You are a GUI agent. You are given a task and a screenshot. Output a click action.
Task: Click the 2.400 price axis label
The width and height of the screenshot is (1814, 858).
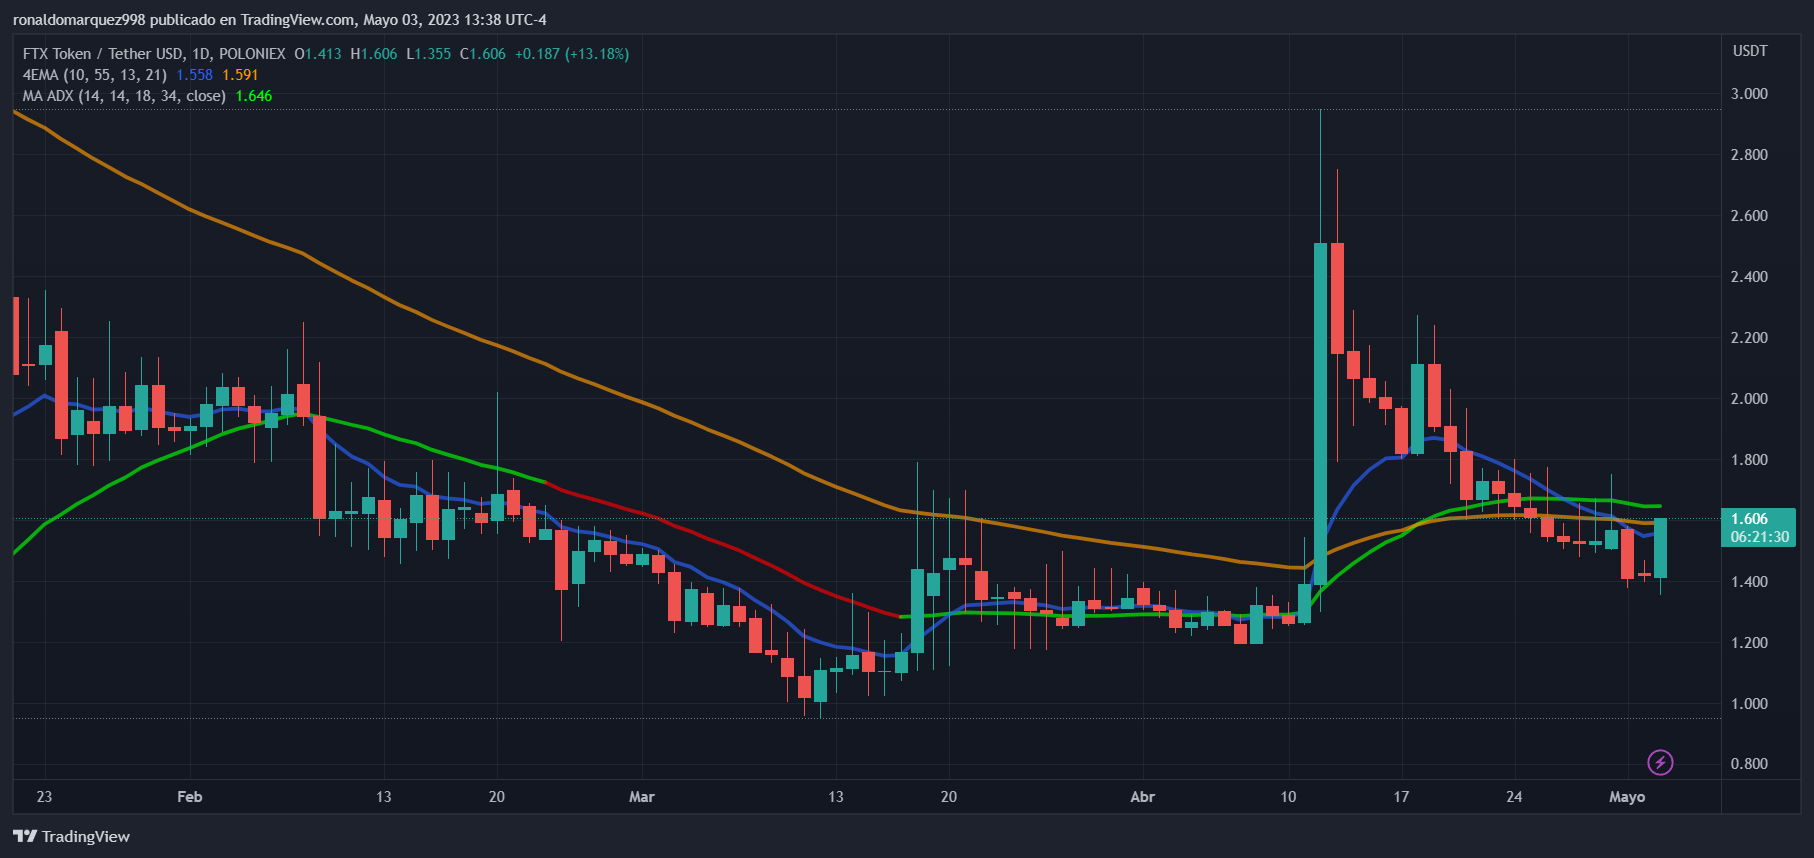tap(1749, 277)
